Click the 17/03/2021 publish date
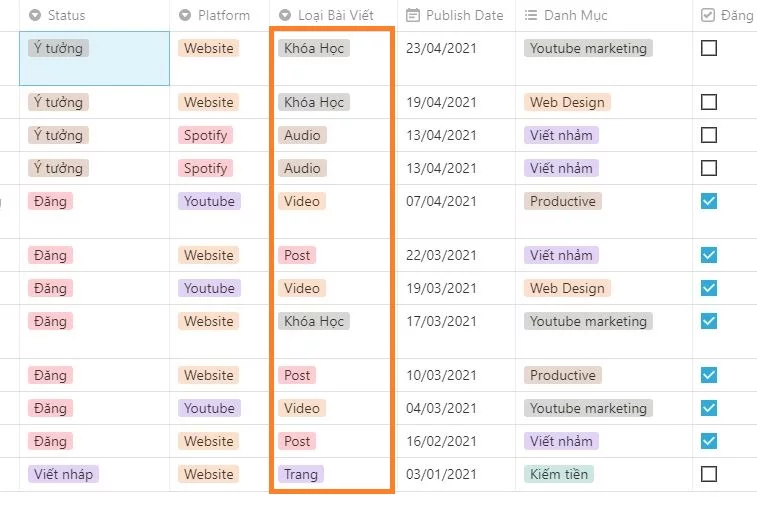This screenshot has height=509, width=757. pyautogui.click(x=441, y=321)
